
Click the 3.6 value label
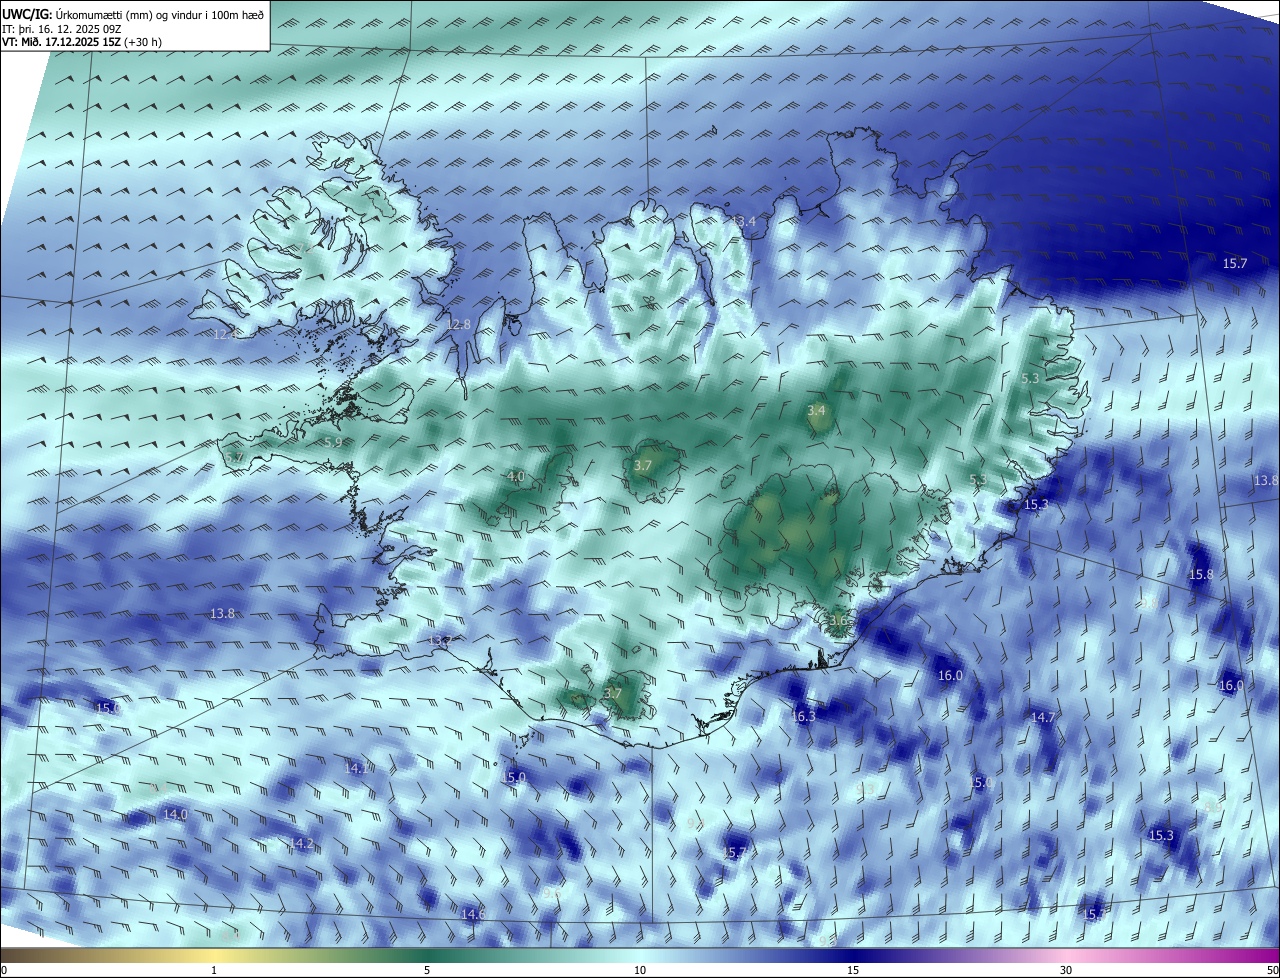pos(838,620)
